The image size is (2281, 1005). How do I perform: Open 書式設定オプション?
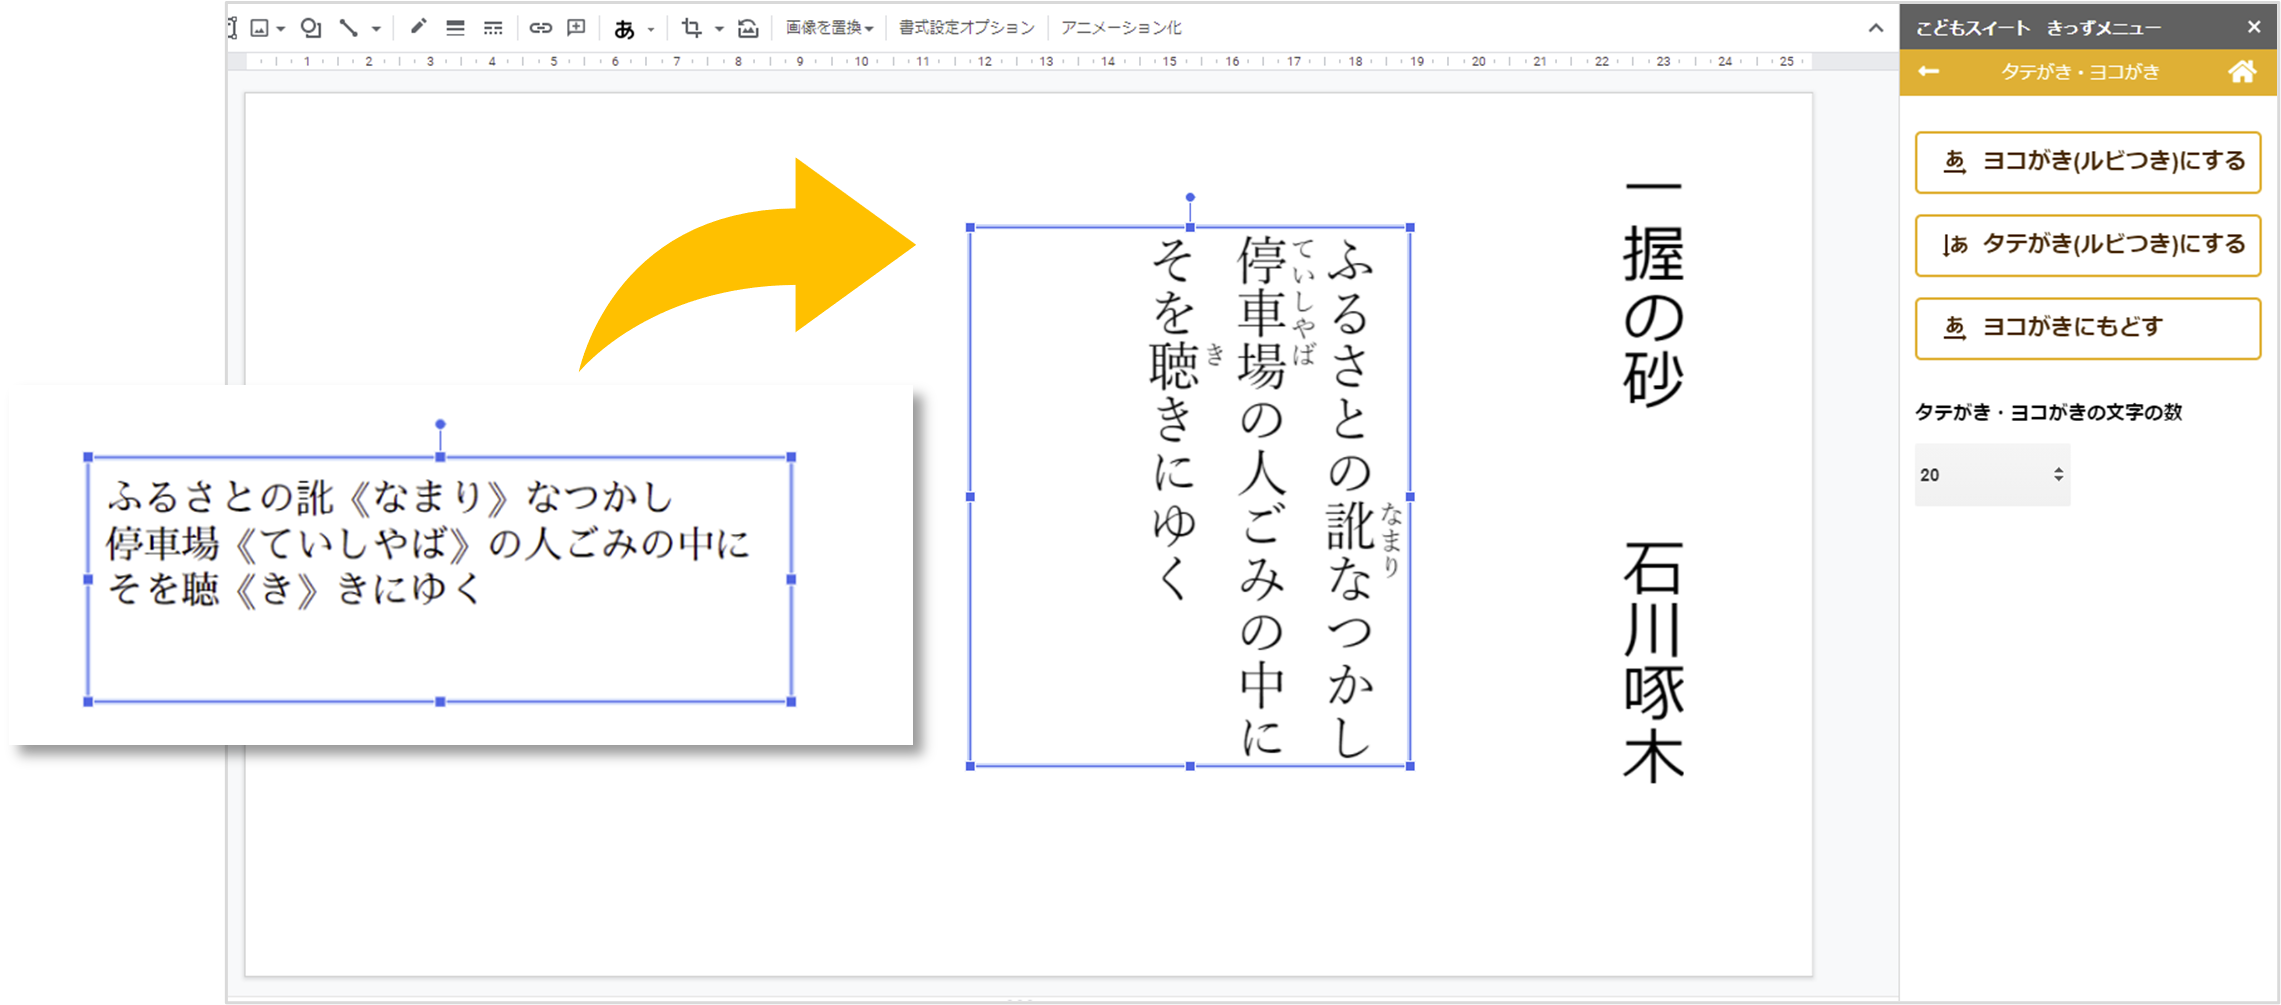(x=966, y=28)
